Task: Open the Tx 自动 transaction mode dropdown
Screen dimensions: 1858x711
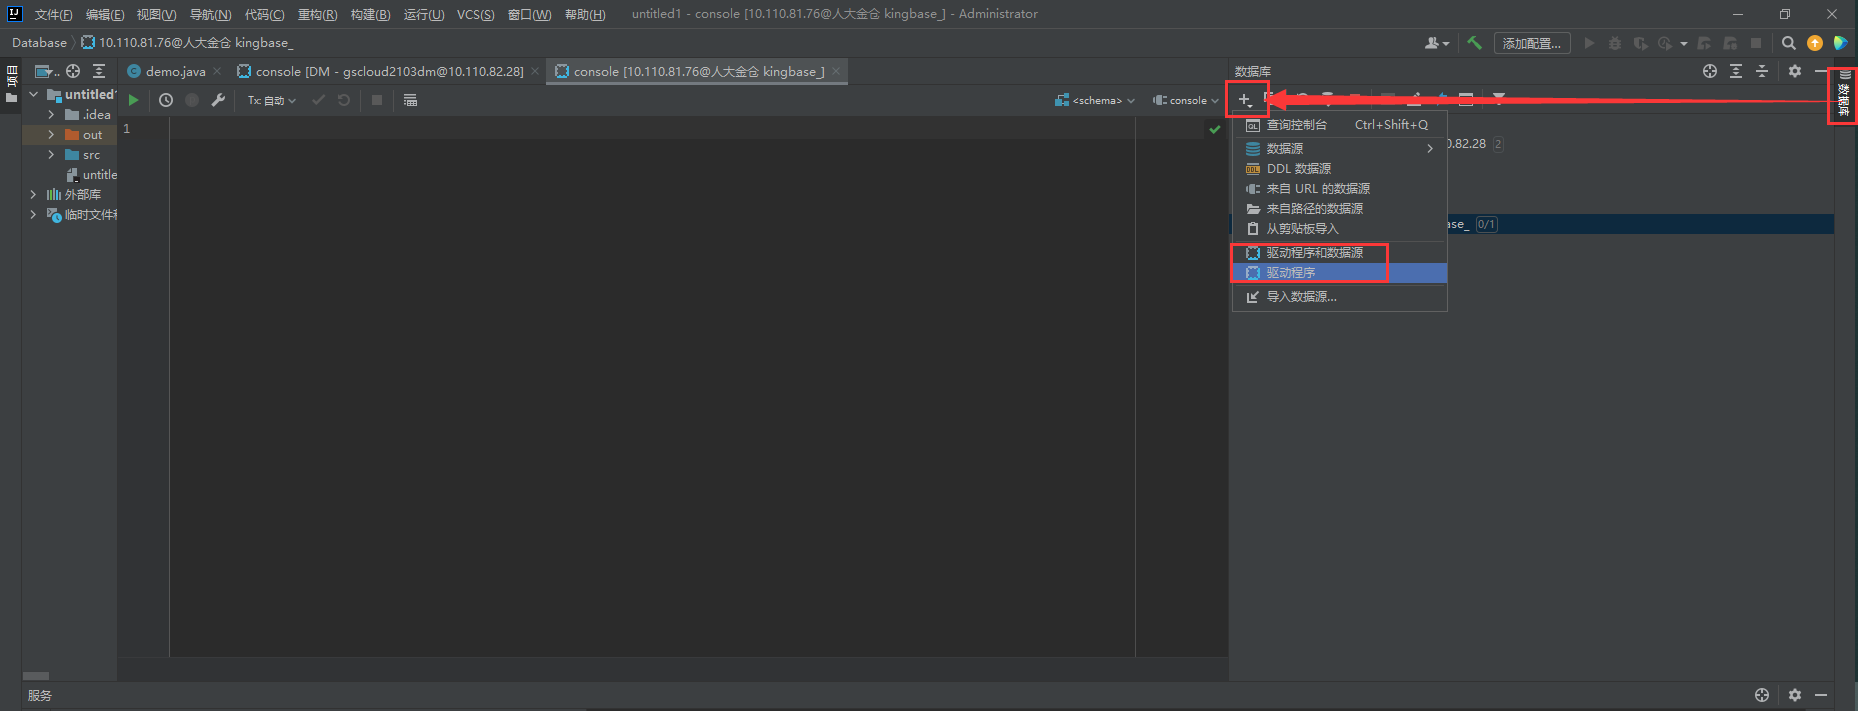Action: tap(272, 100)
